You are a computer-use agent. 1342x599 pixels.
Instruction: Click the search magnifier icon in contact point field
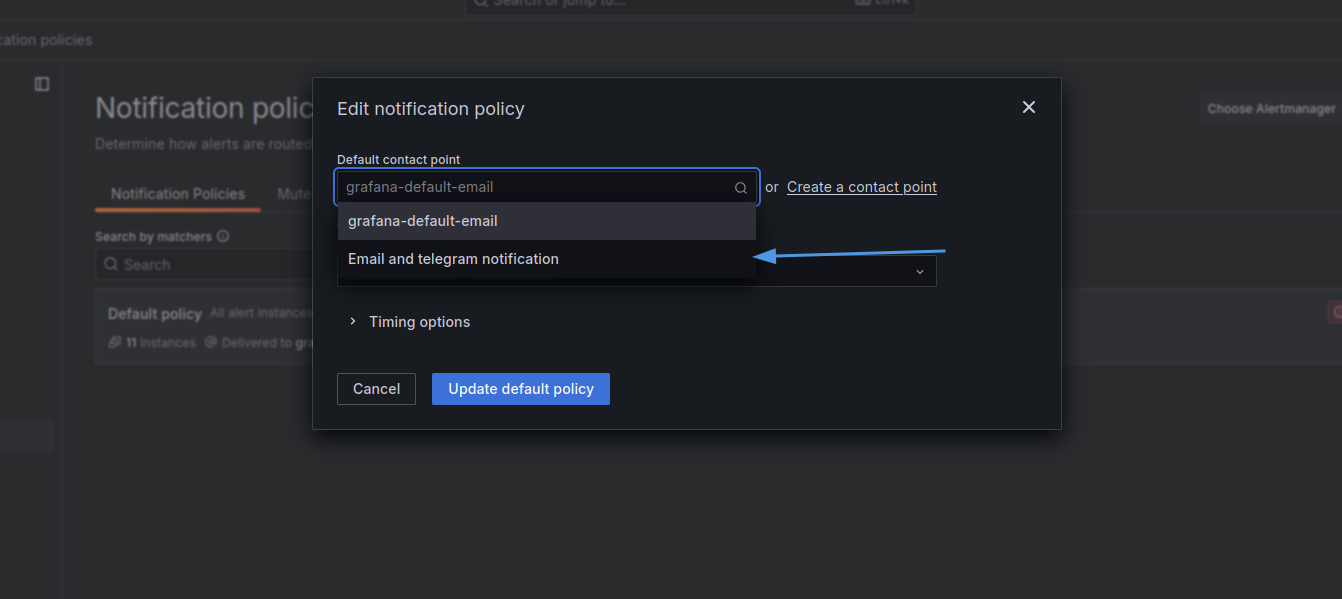point(741,187)
